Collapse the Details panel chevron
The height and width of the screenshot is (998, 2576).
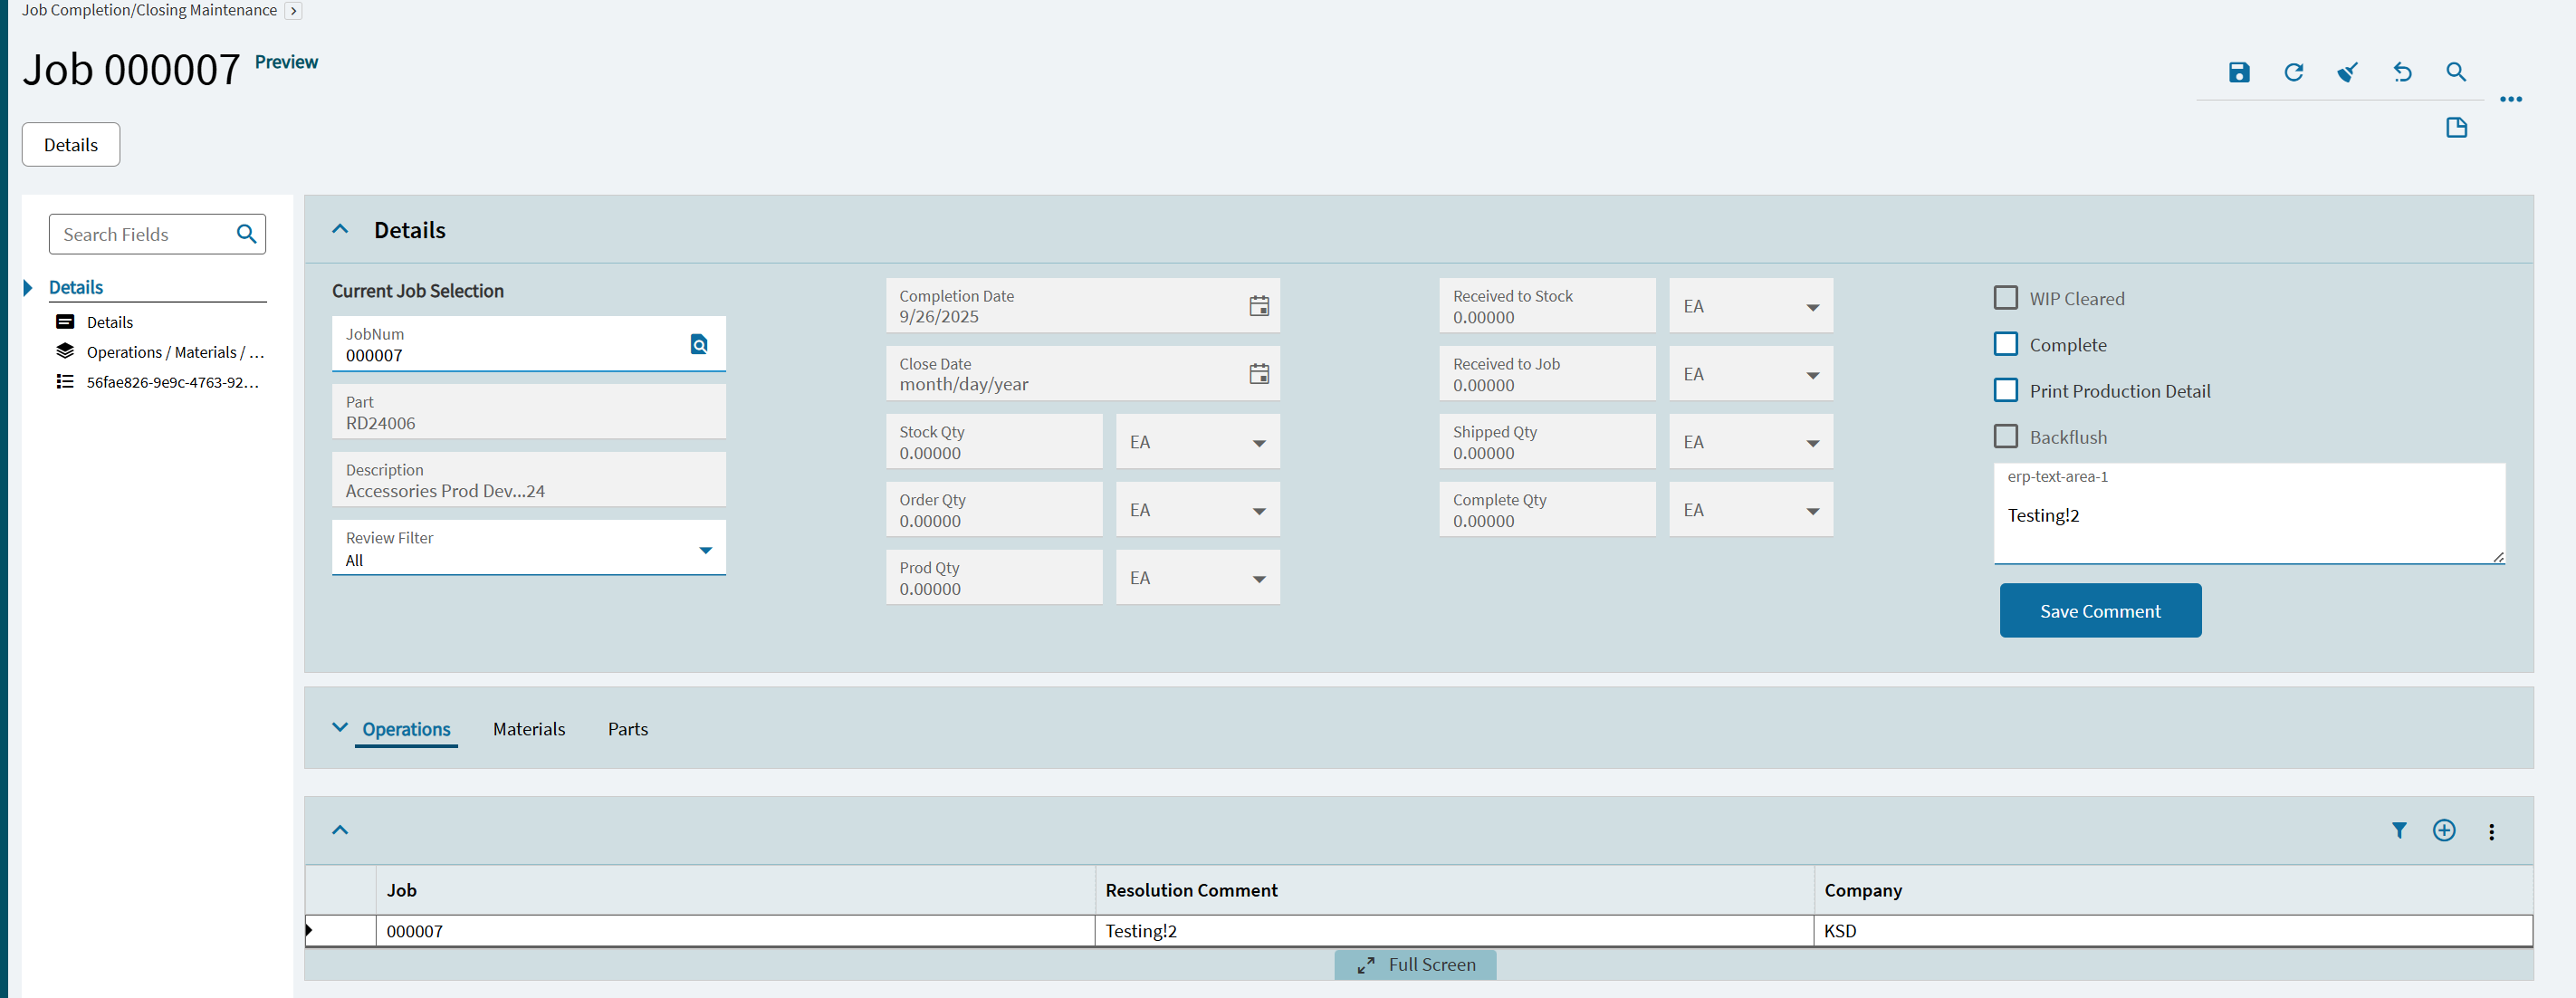[x=340, y=229]
